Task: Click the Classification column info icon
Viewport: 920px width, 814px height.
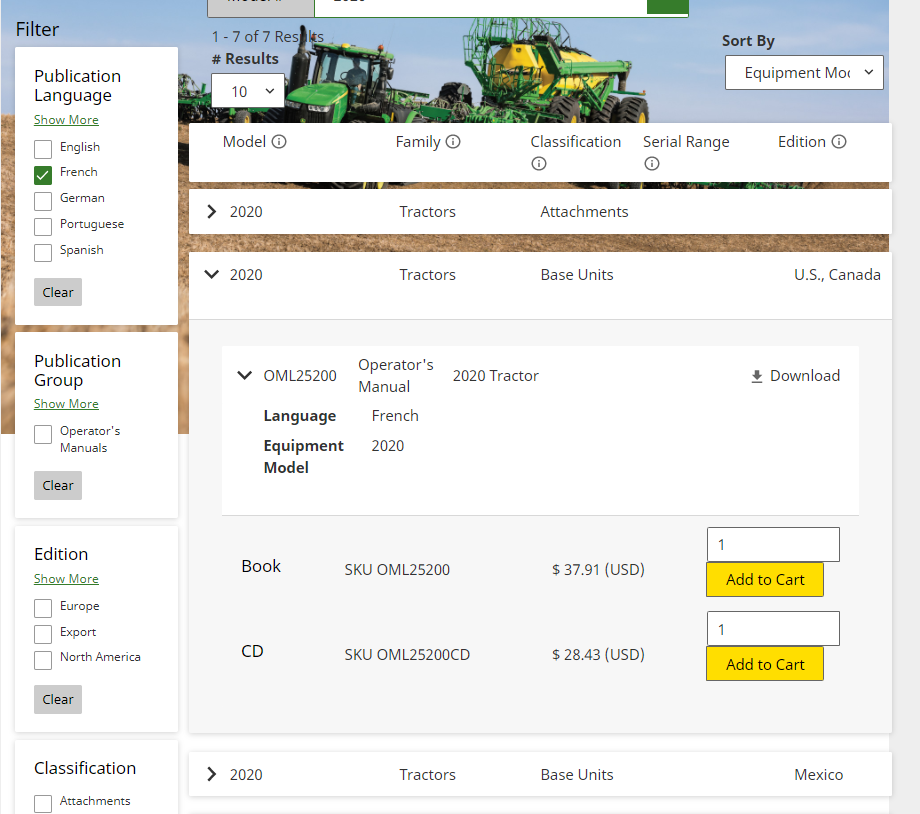Action: coord(539,163)
